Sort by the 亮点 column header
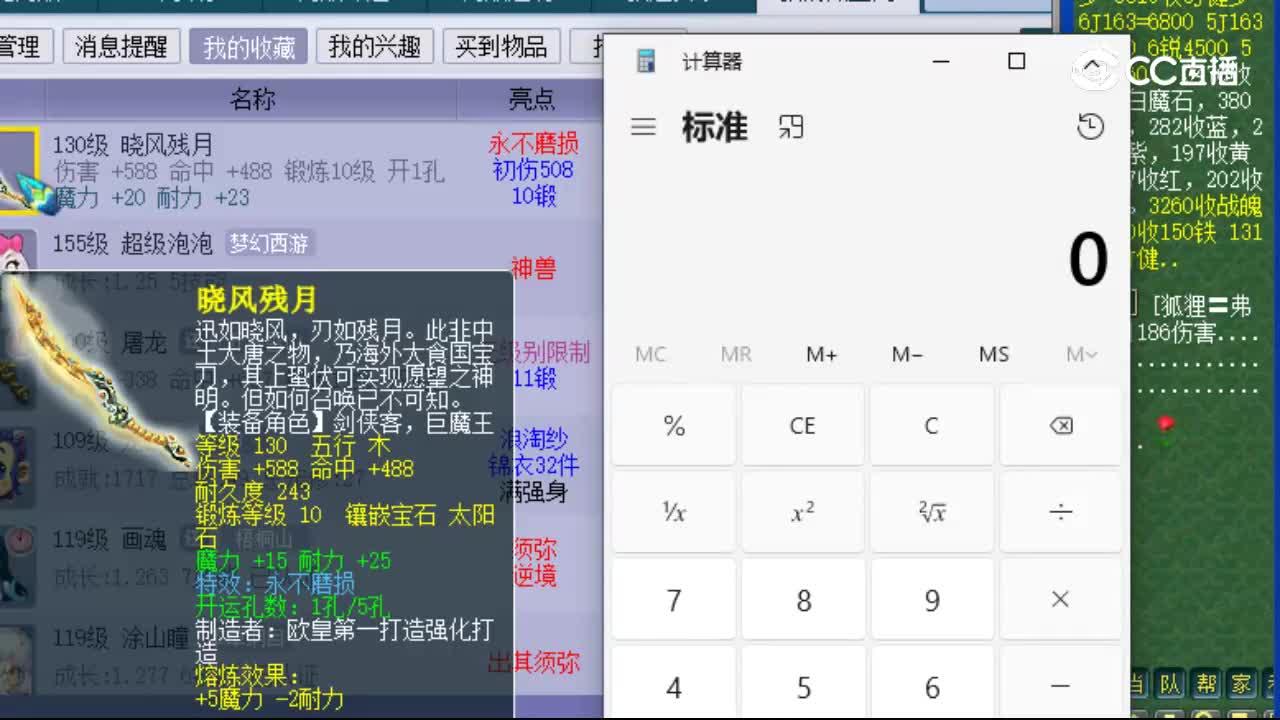 [531, 98]
